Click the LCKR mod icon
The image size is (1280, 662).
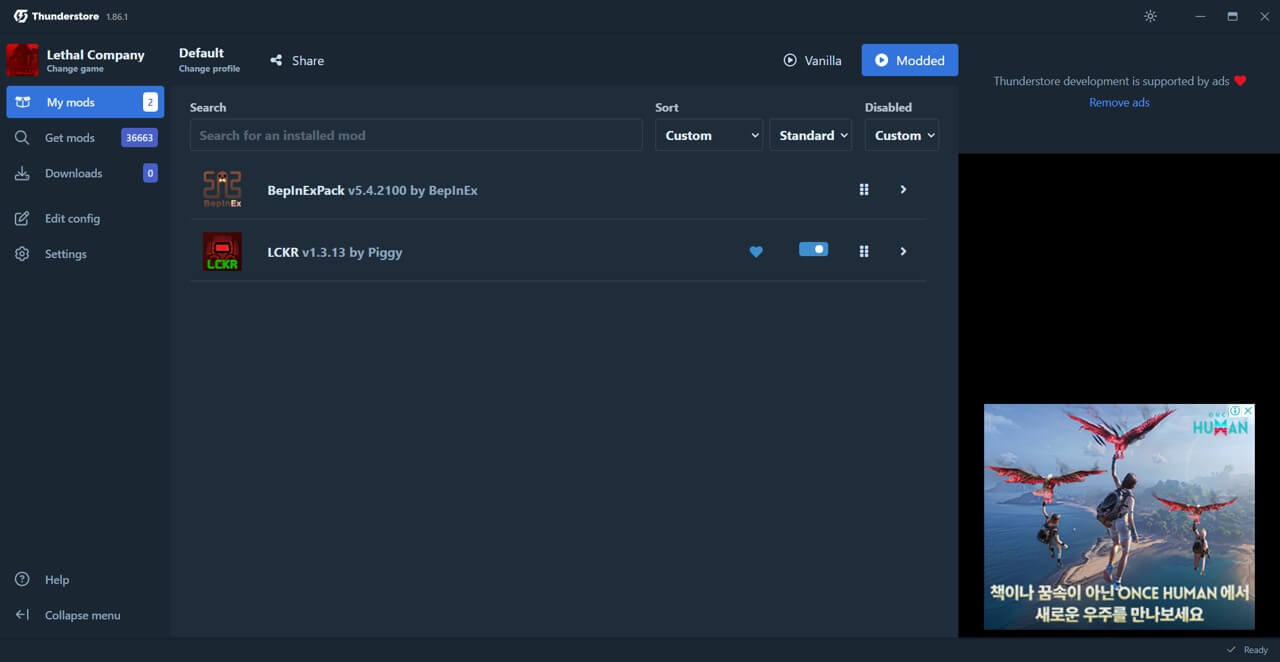tap(222, 252)
